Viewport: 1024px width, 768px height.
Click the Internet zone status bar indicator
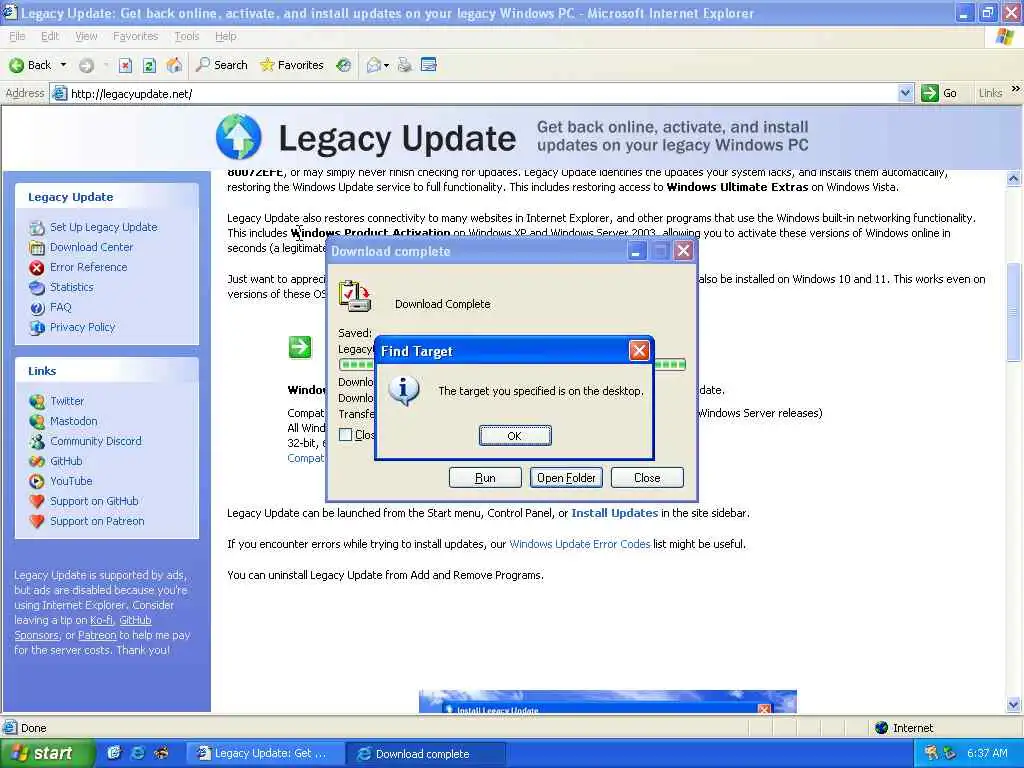904,728
